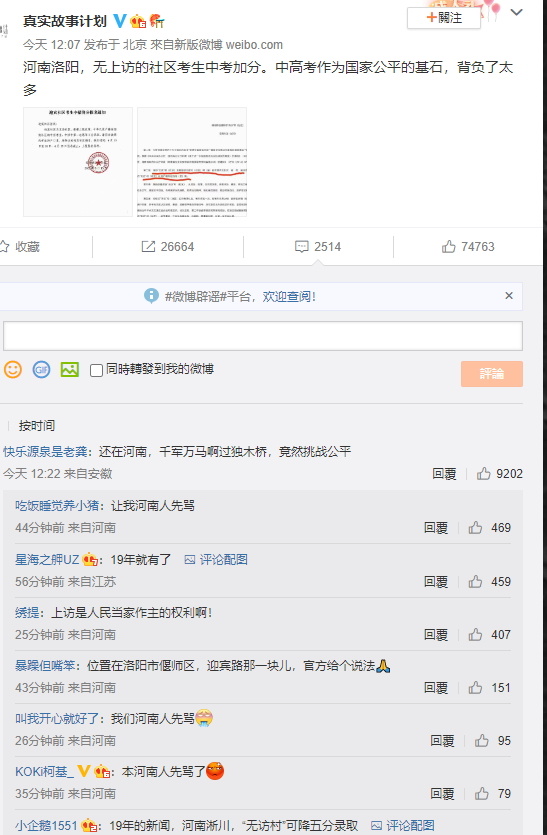Screen dimensions: 547x835
Task: Attach a picture using the image icon
Action: [x=70, y=369]
